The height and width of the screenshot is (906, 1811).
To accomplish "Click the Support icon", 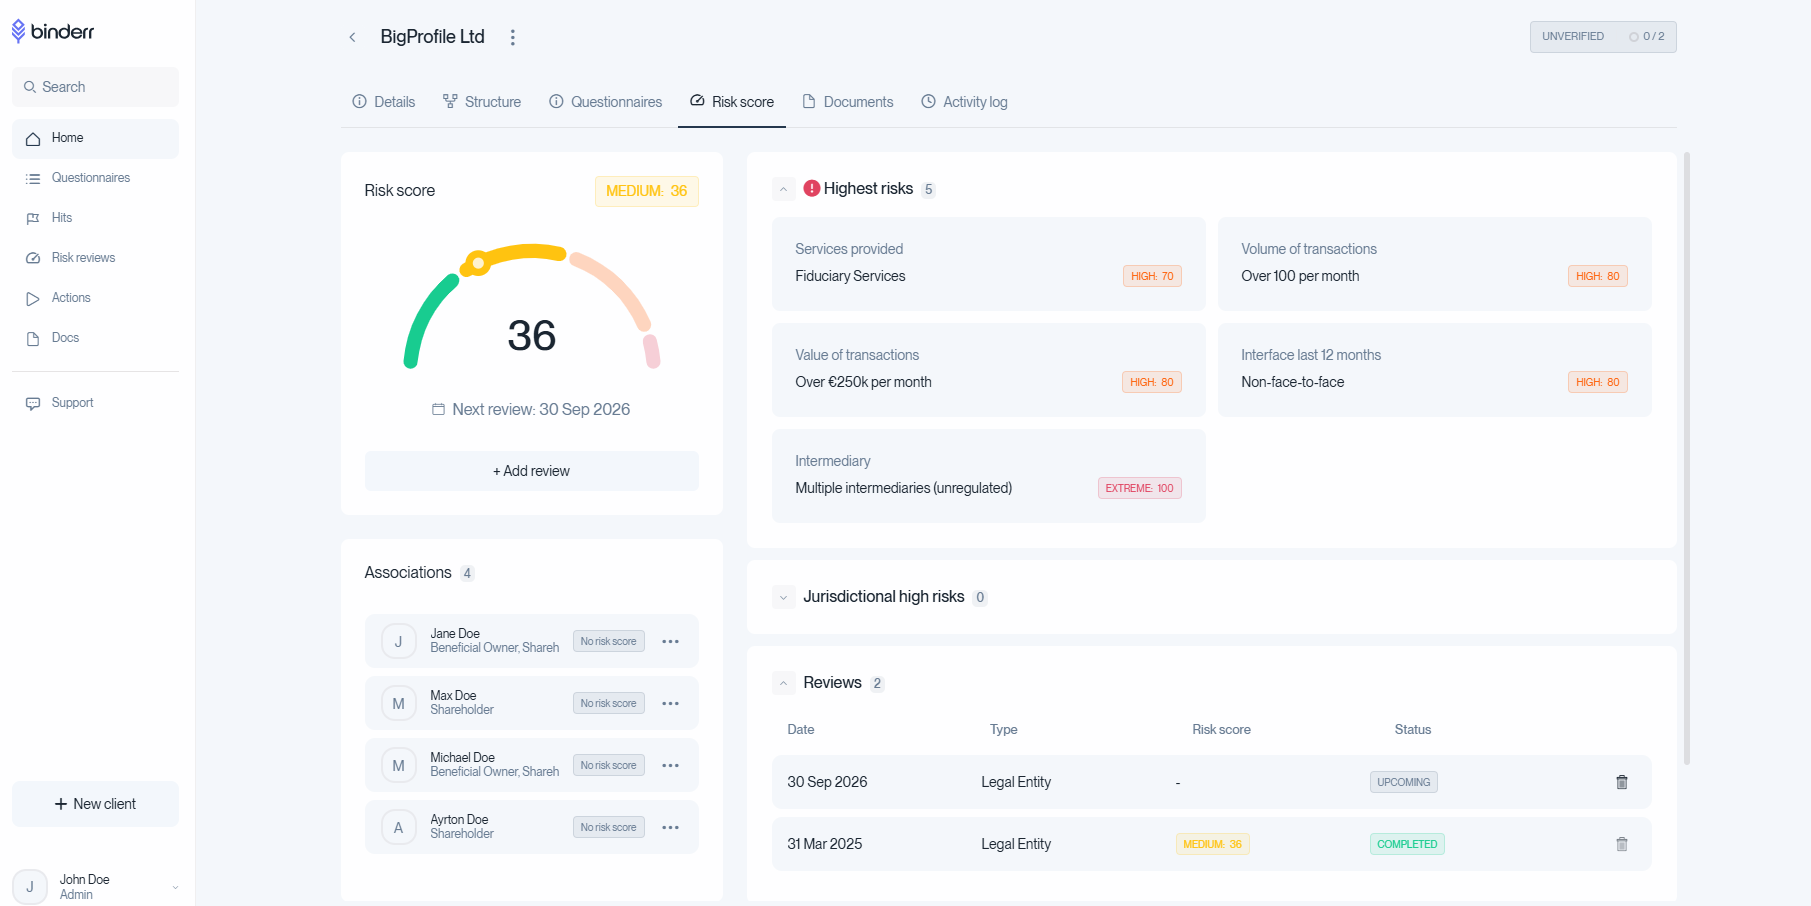I will pos(33,402).
